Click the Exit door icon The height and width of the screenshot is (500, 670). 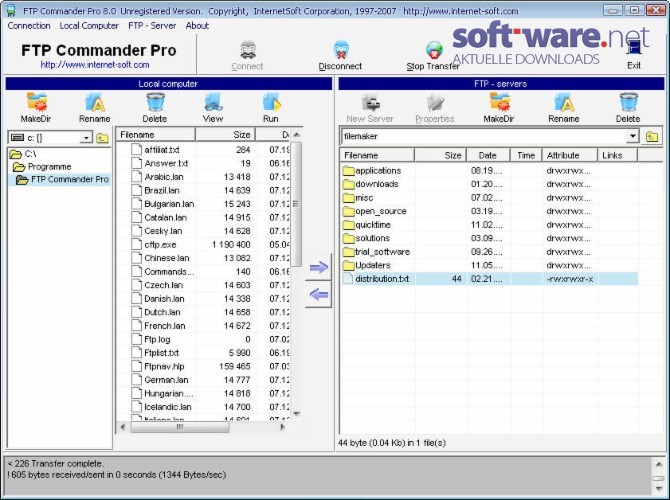634,48
